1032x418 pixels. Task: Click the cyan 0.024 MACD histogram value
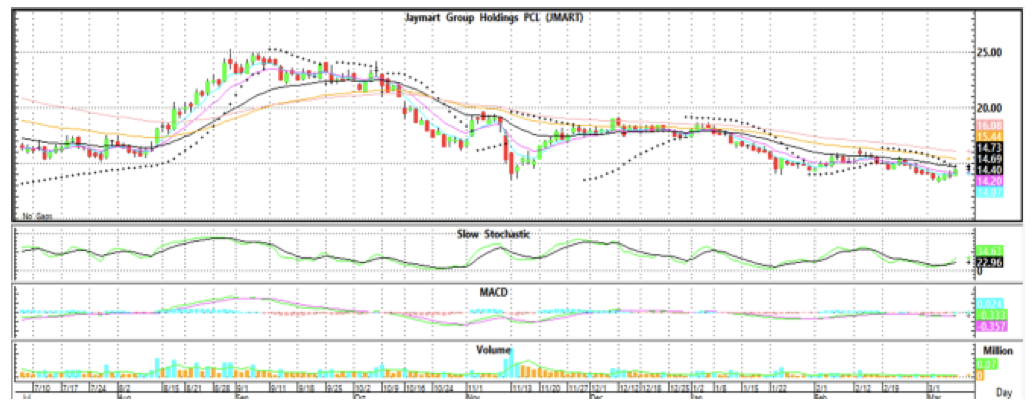tap(989, 304)
